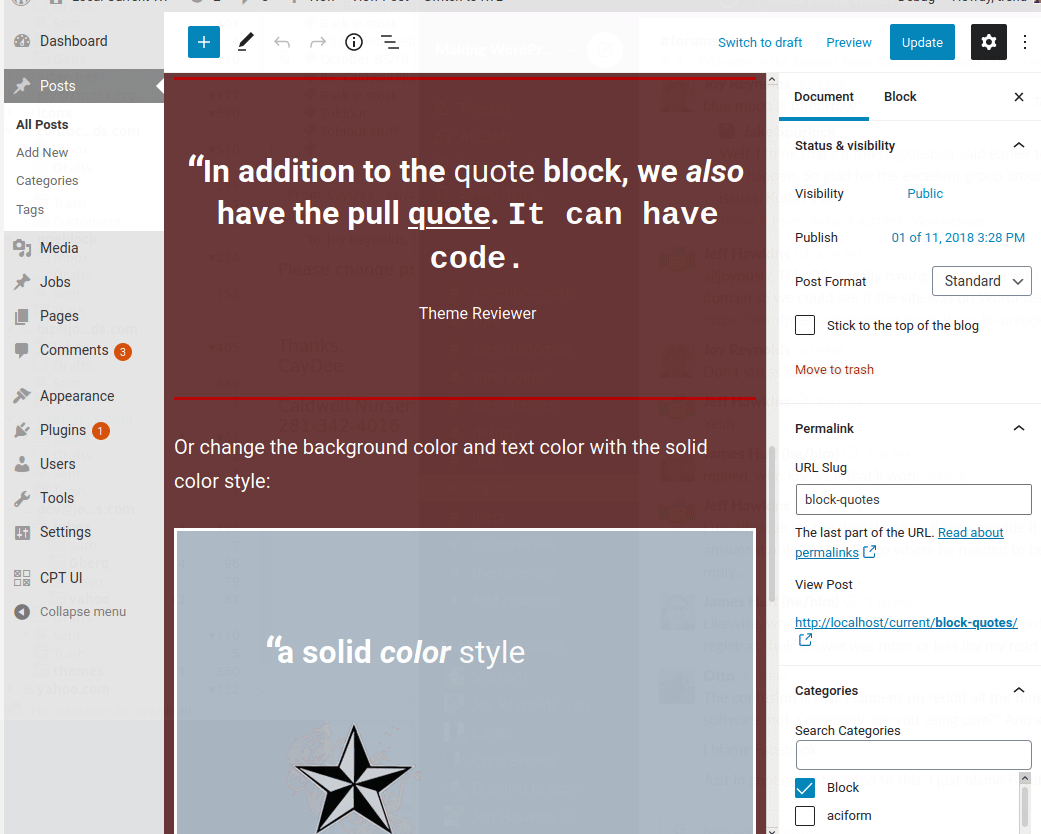The image size is (1041, 834).
Task: Switch to the Block tab
Action: coord(899,96)
